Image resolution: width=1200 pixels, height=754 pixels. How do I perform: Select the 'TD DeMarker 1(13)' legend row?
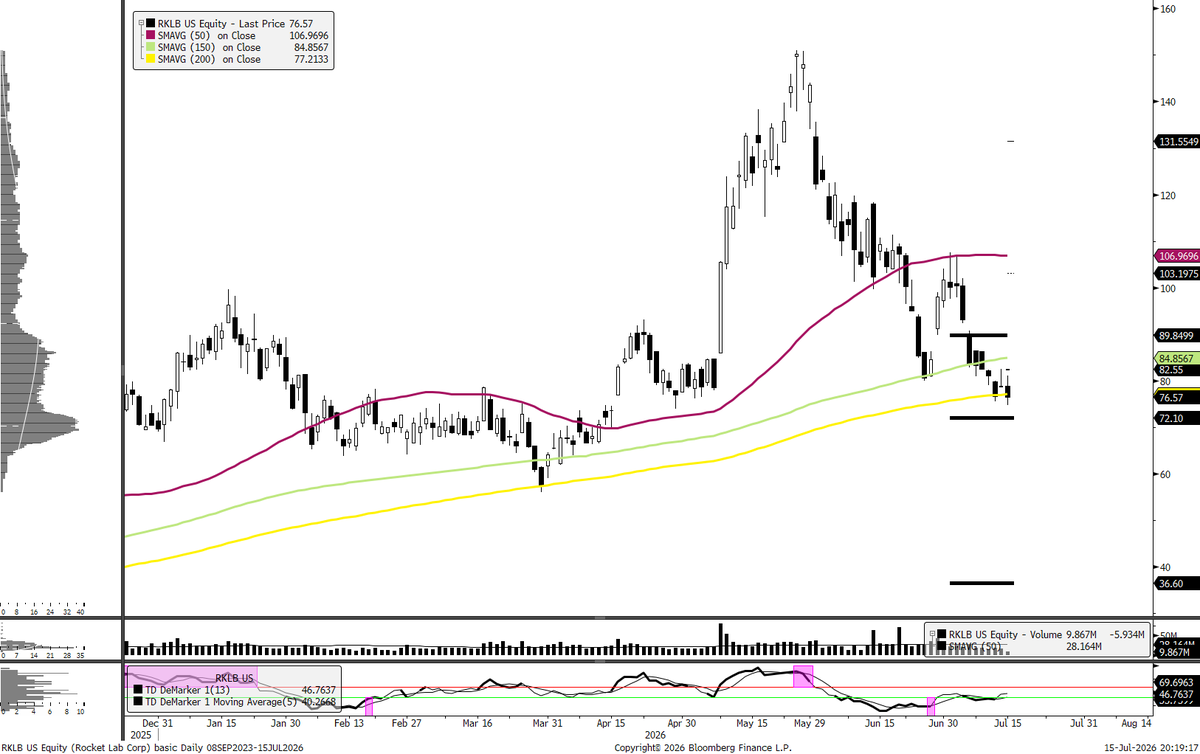234,690
